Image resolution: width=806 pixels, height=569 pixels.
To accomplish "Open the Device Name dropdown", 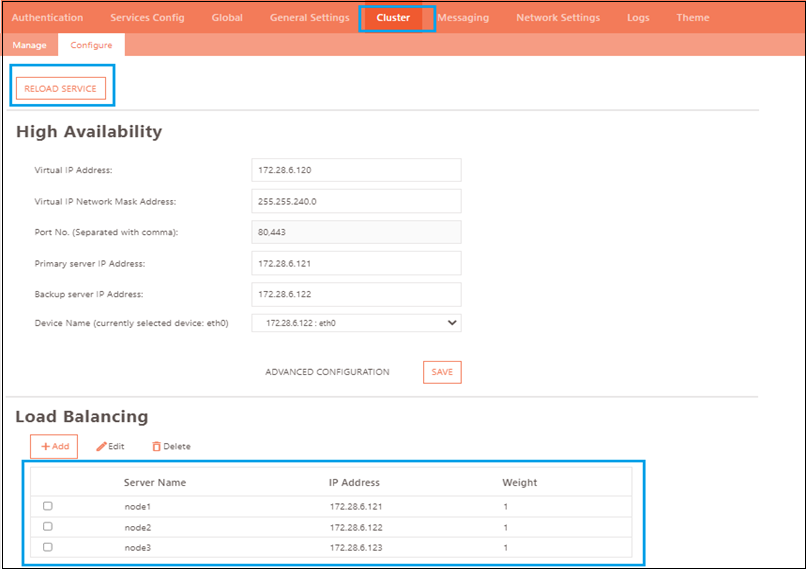I will click(356, 323).
